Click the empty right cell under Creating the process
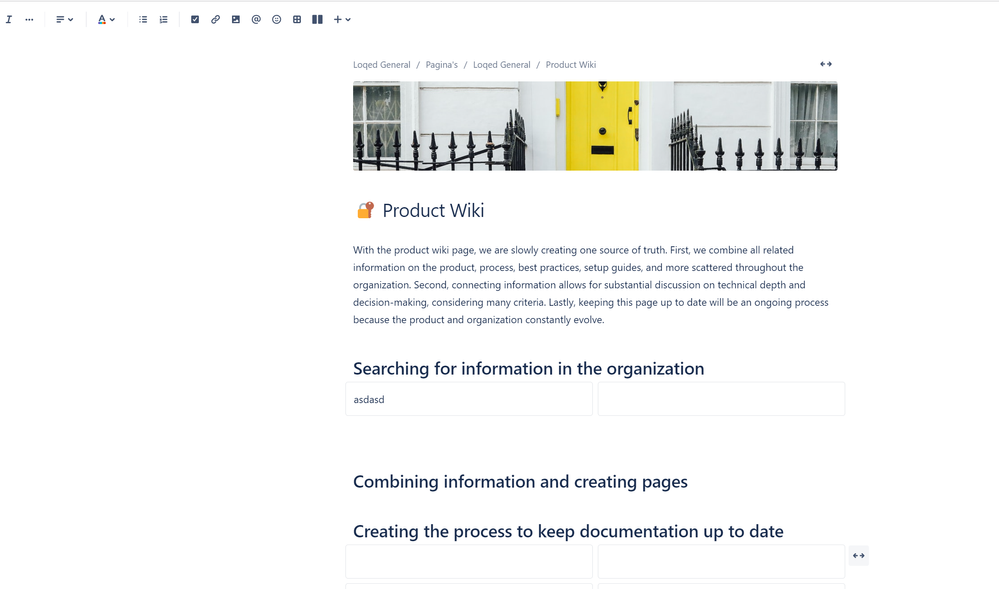999x589 pixels. click(x=721, y=562)
